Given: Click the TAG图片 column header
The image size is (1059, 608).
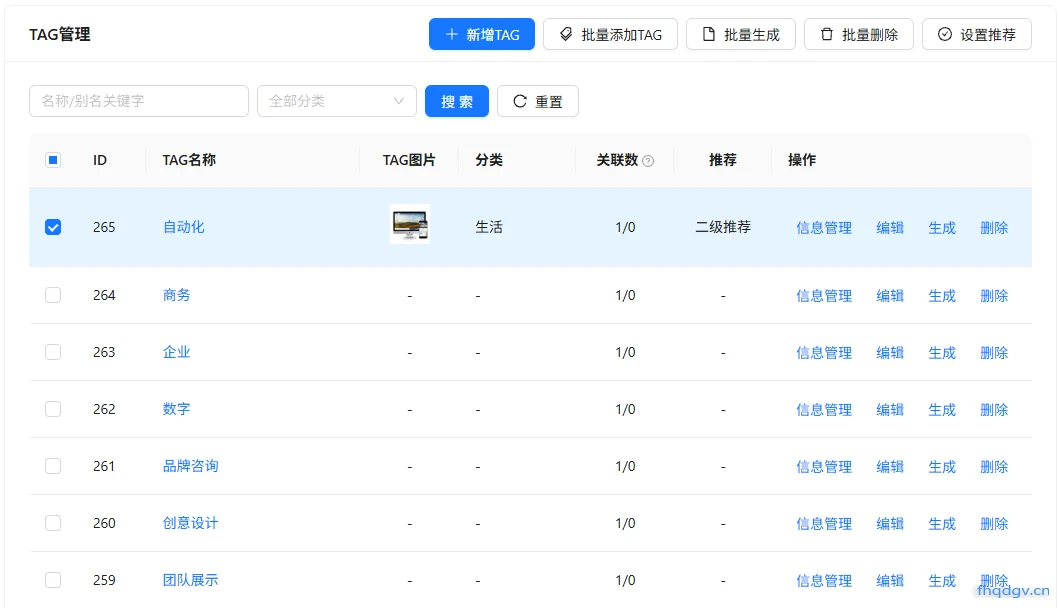Looking at the screenshot, I should coord(409,160).
